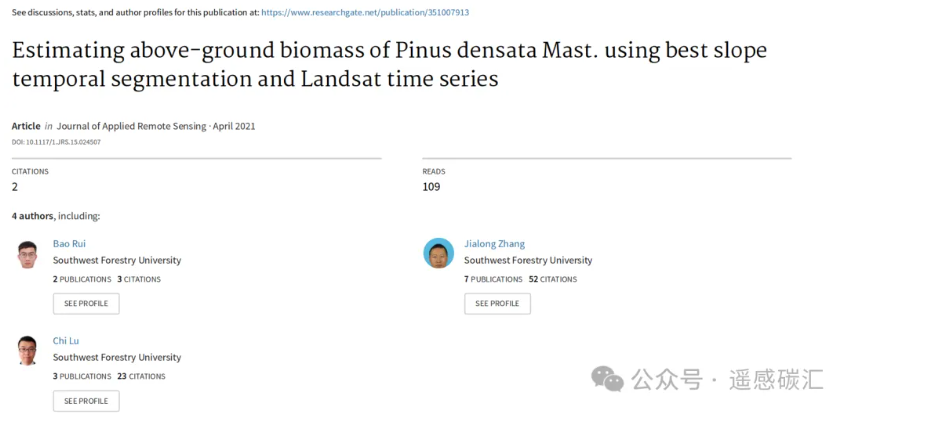
Task: Click SEE PROFILE button under Bao Rui
Action: [86, 304]
